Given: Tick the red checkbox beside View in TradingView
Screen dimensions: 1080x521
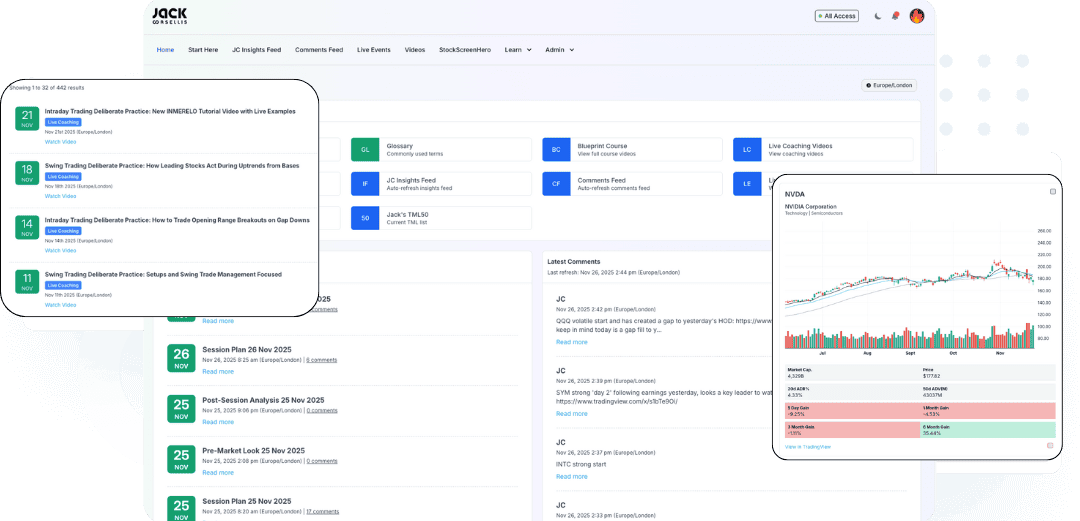Looking at the screenshot, I should point(1050,446).
